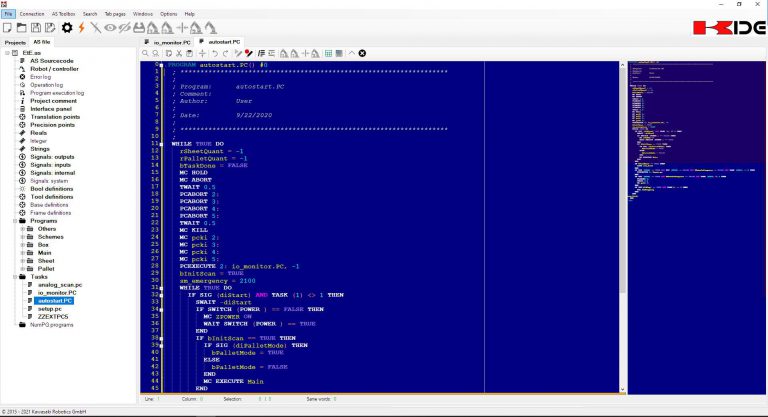
Task: Save the file with floppy icon
Action: tap(36, 28)
